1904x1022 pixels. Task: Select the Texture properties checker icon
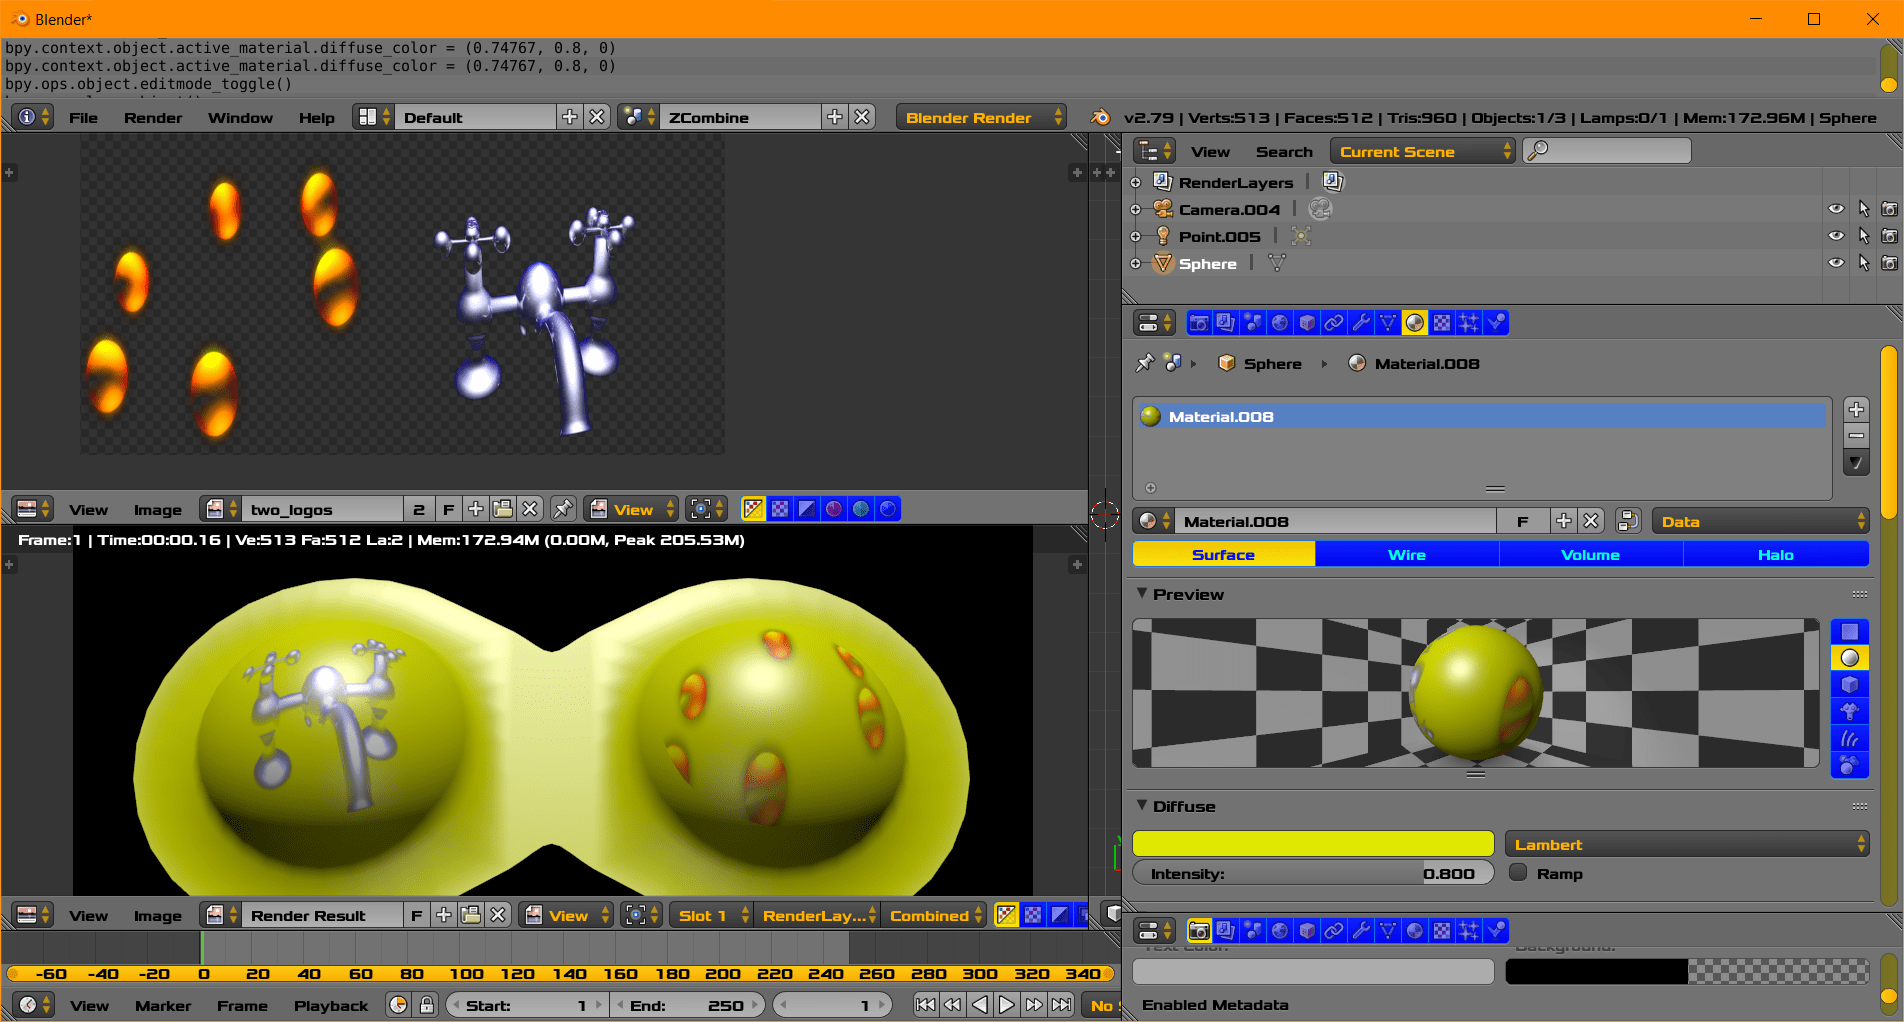tap(1441, 322)
